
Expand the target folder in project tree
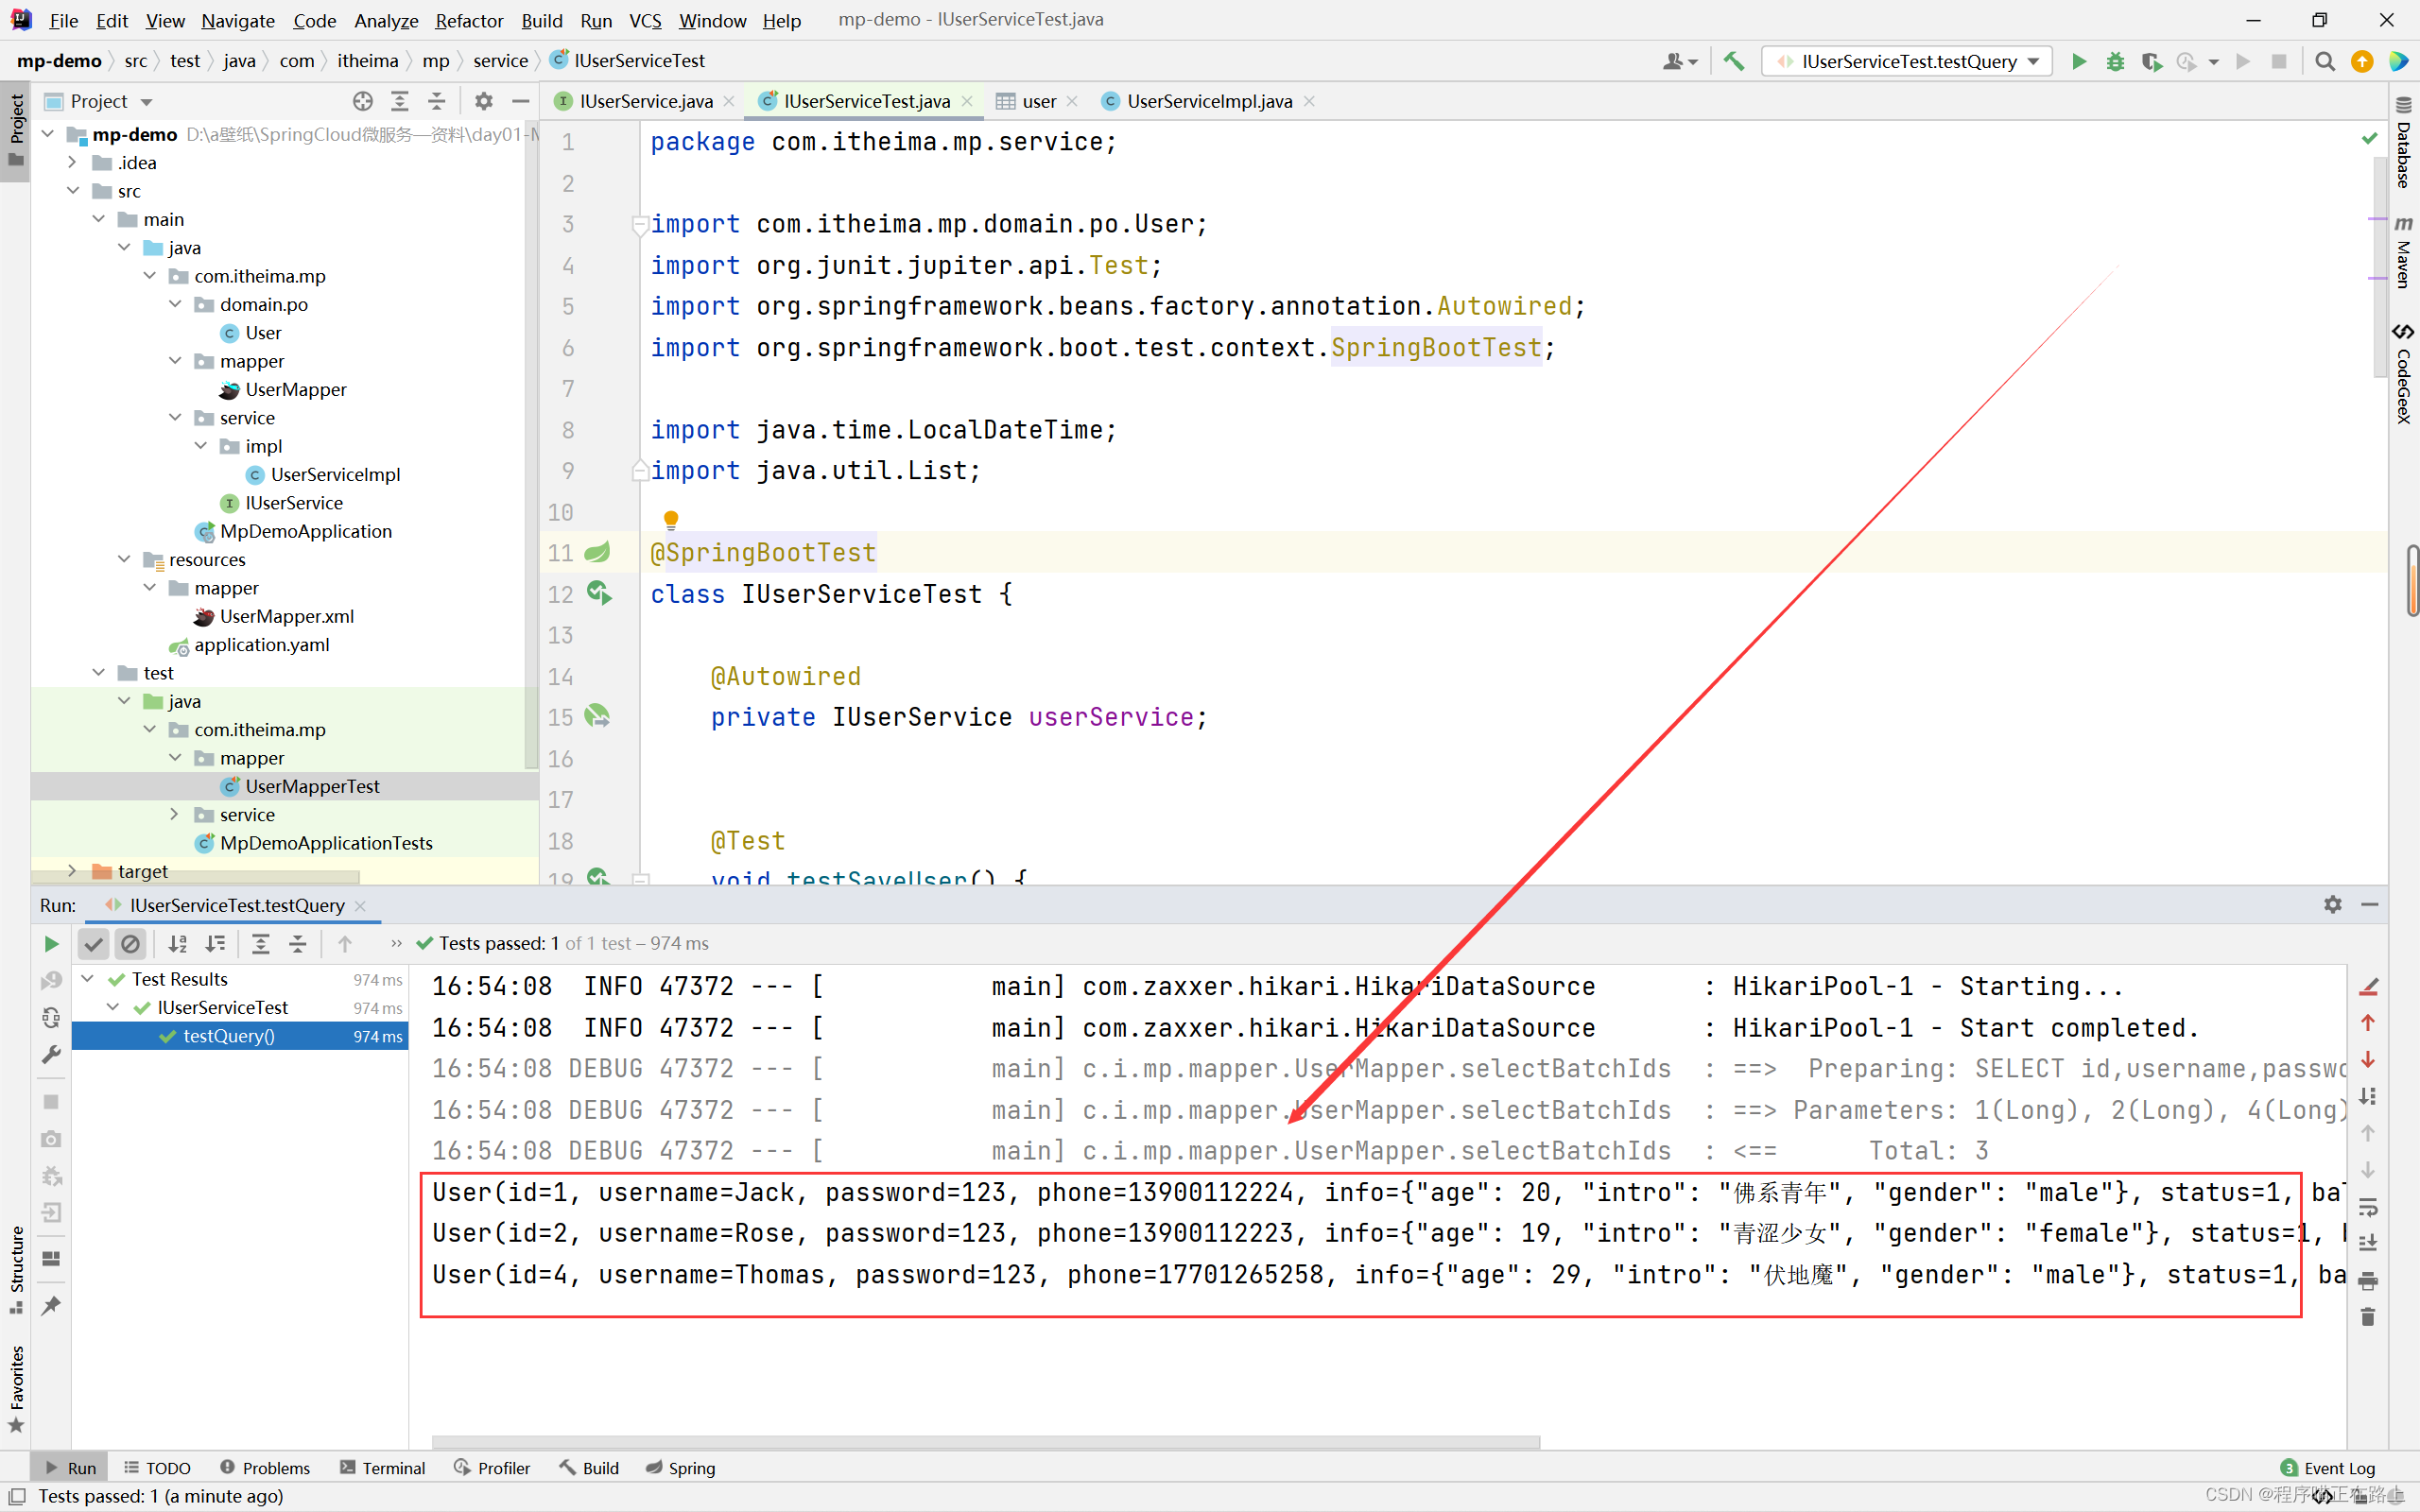(72, 871)
